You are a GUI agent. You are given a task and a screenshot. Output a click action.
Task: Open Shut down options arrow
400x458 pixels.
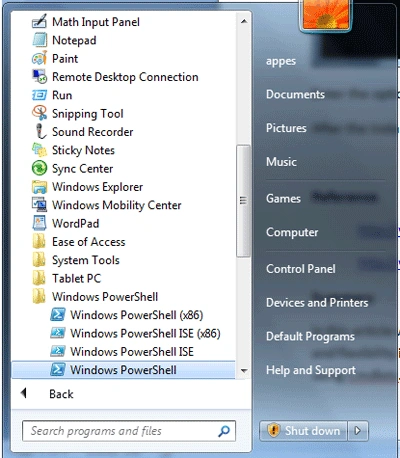(x=358, y=431)
